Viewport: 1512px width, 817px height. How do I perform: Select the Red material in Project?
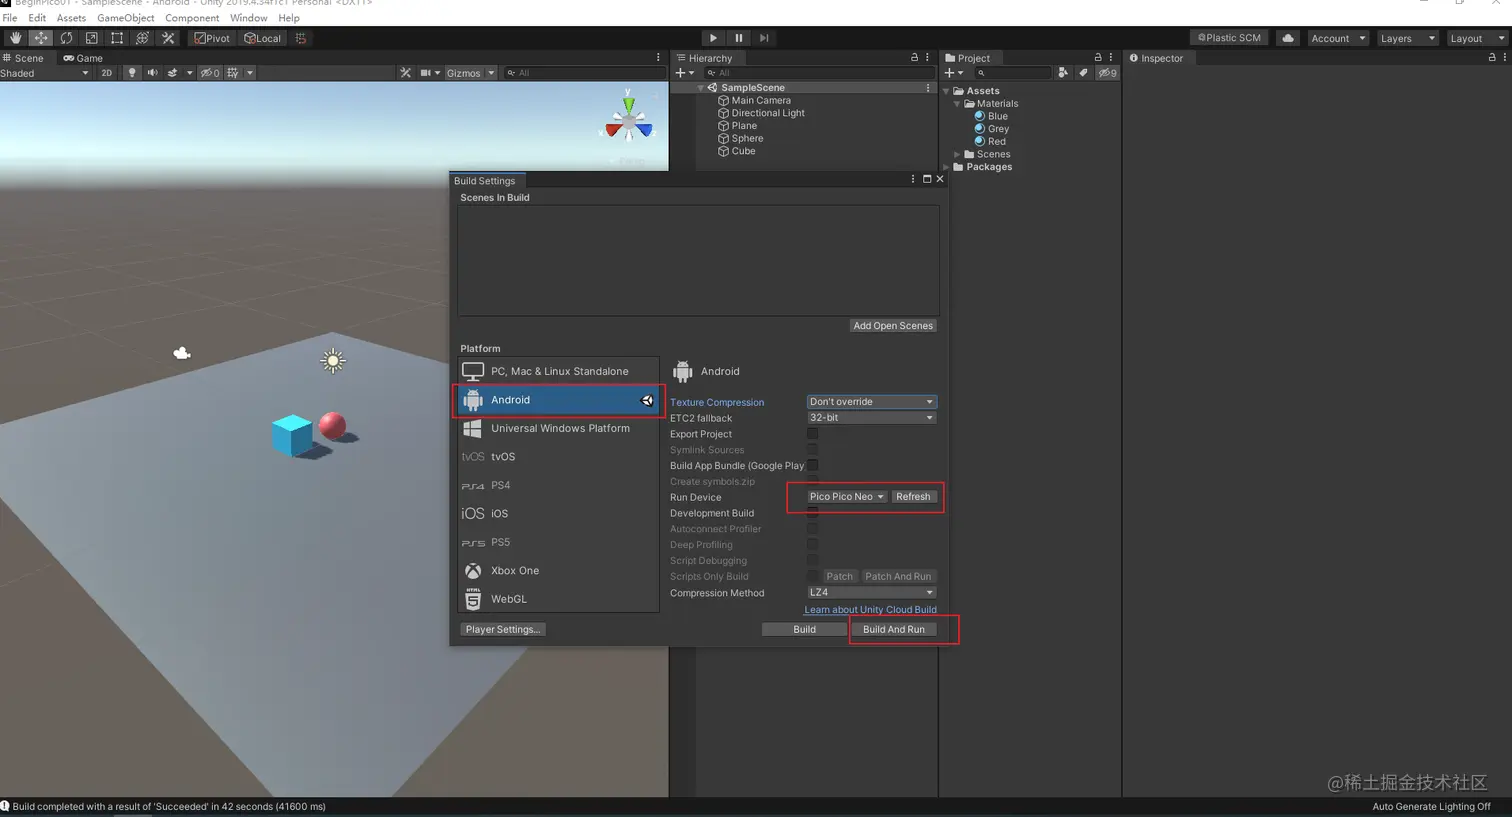pyautogui.click(x=990, y=142)
